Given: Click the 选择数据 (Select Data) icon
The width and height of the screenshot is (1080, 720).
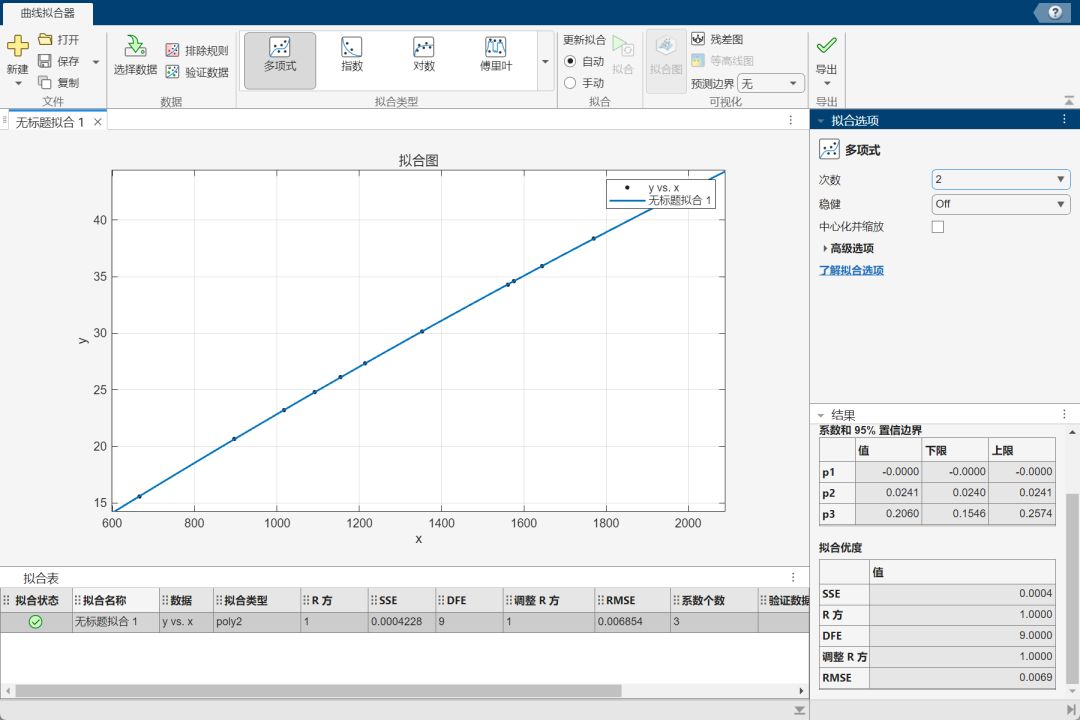Looking at the screenshot, I should [135, 46].
